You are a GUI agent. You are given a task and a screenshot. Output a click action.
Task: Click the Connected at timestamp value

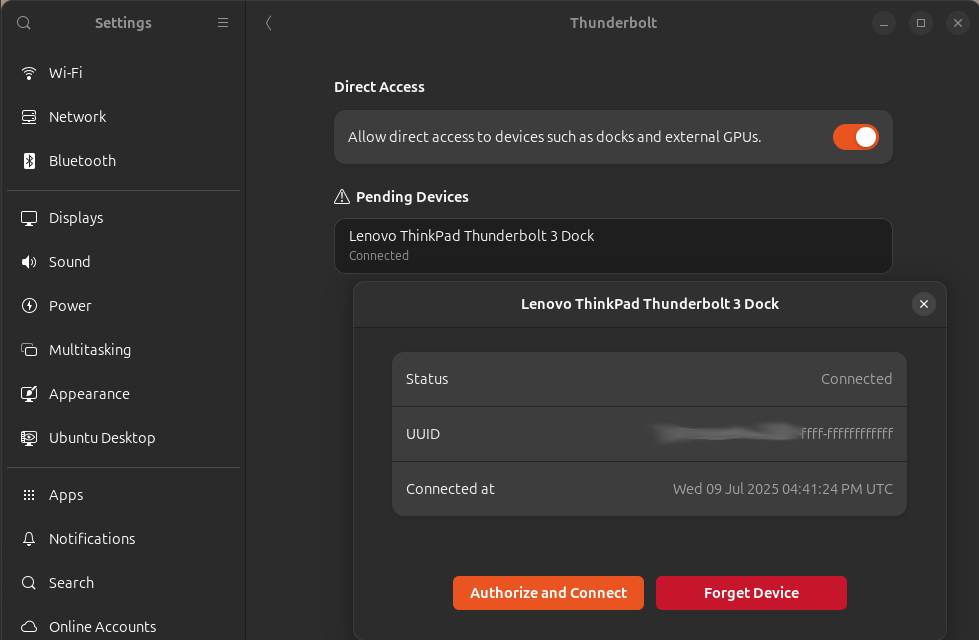click(782, 489)
